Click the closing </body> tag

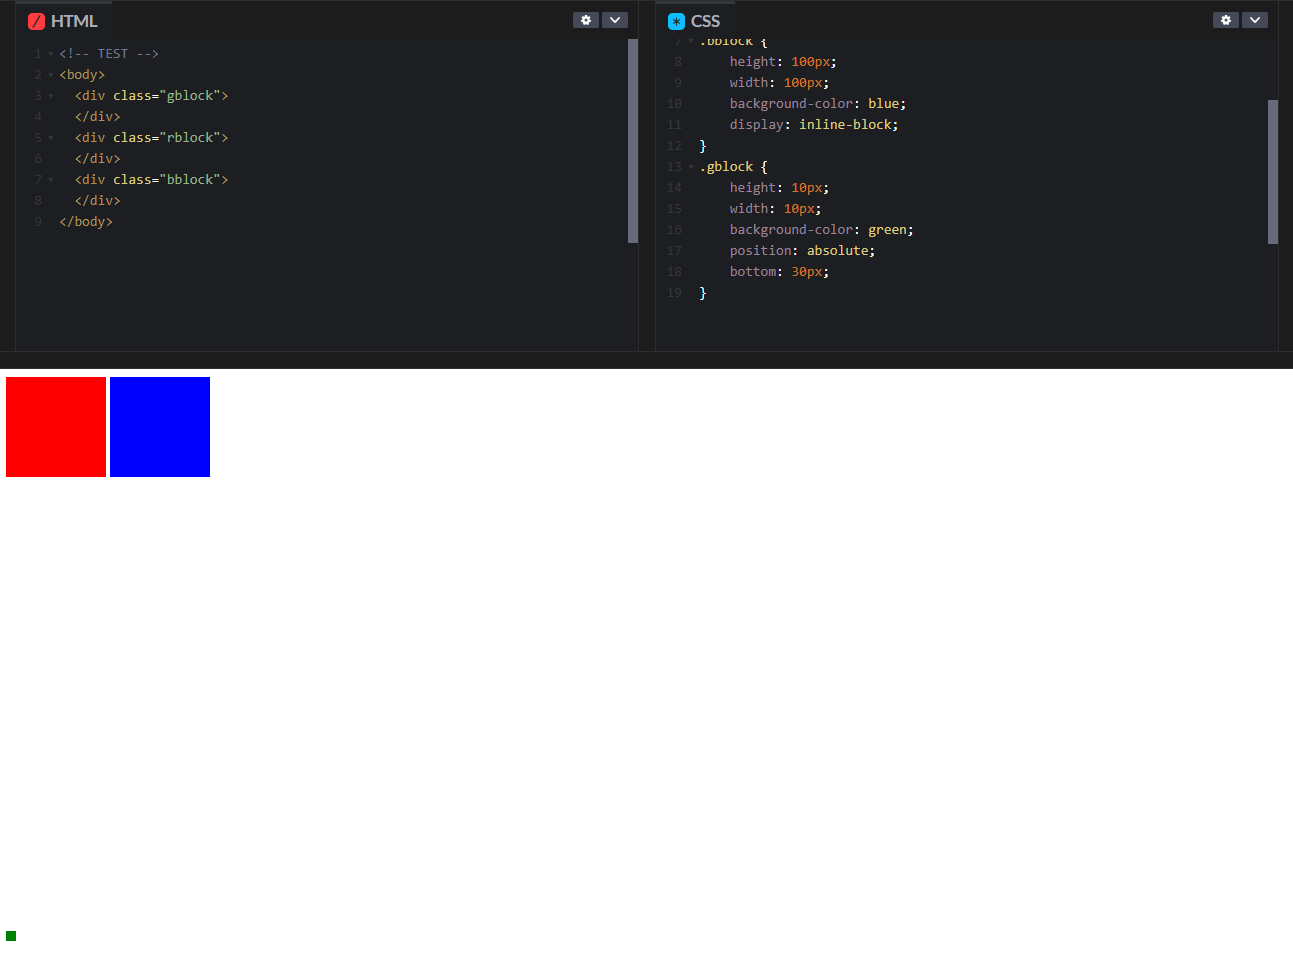(x=86, y=222)
